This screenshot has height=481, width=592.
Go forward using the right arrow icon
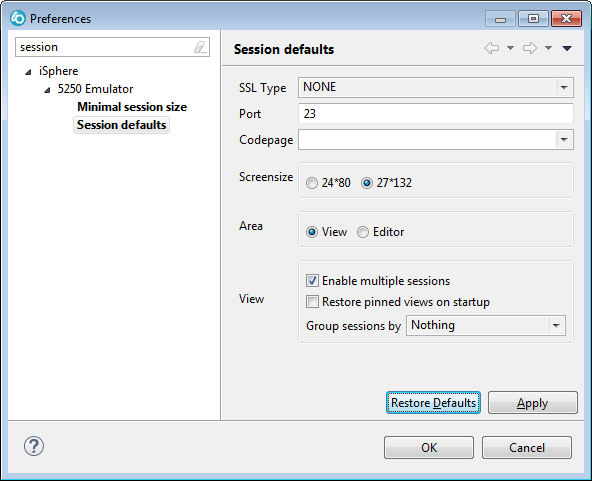(x=530, y=48)
